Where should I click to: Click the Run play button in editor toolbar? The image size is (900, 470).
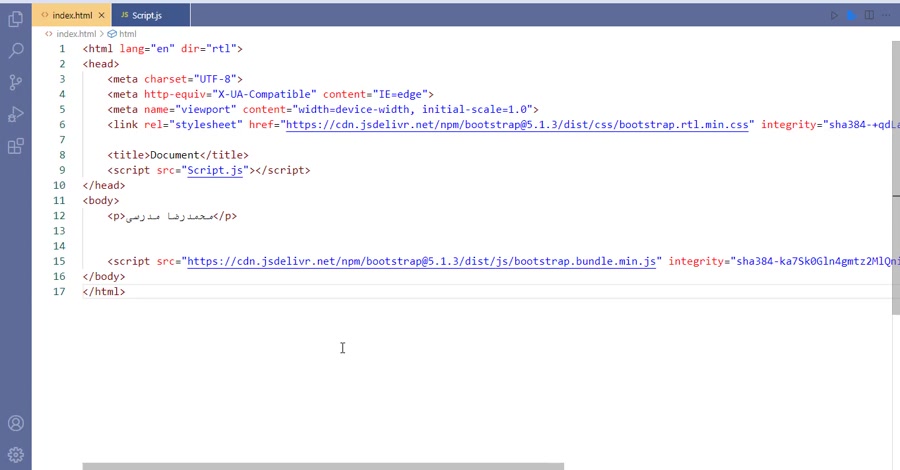coord(834,15)
